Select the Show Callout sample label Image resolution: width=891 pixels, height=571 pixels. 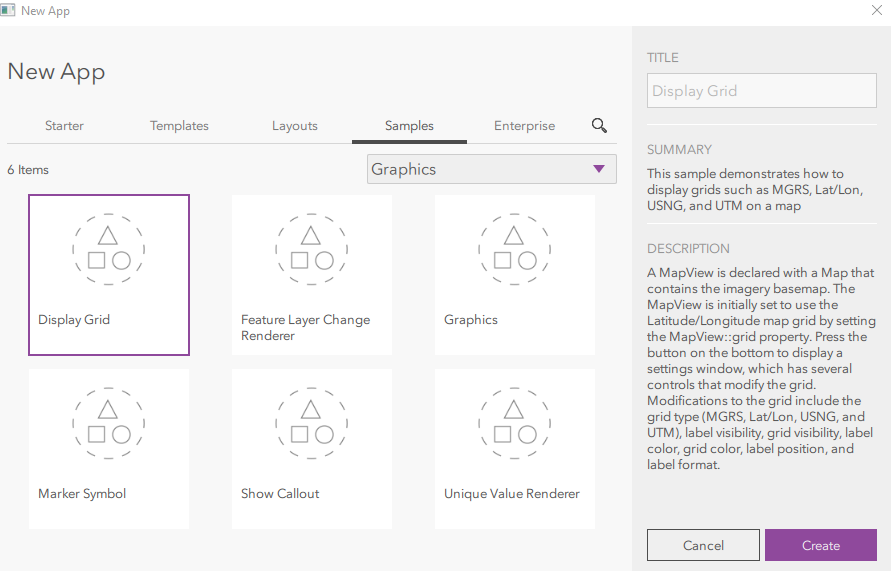pyautogui.click(x=280, y=494)
